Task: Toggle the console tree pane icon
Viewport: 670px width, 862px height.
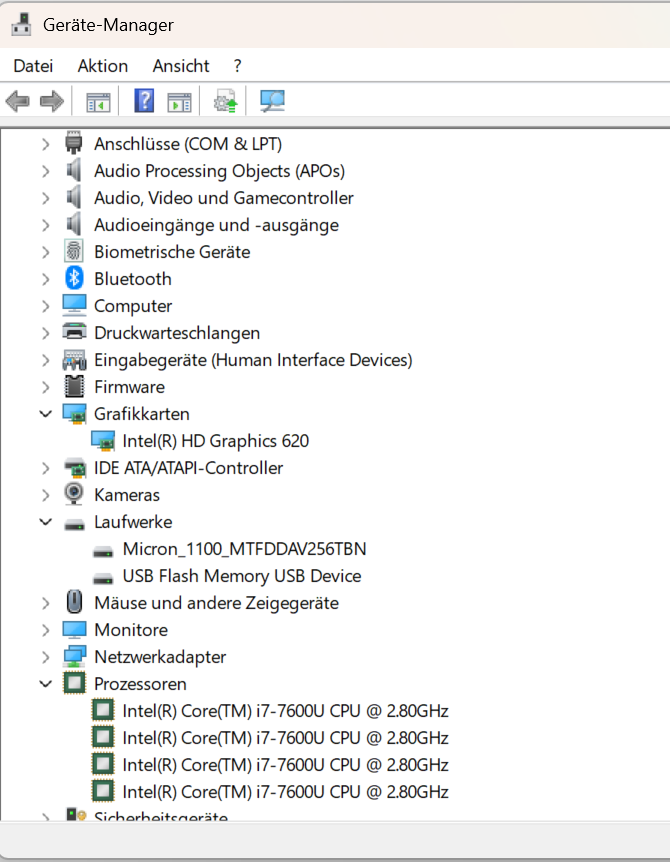Action: tap(98, 102)
